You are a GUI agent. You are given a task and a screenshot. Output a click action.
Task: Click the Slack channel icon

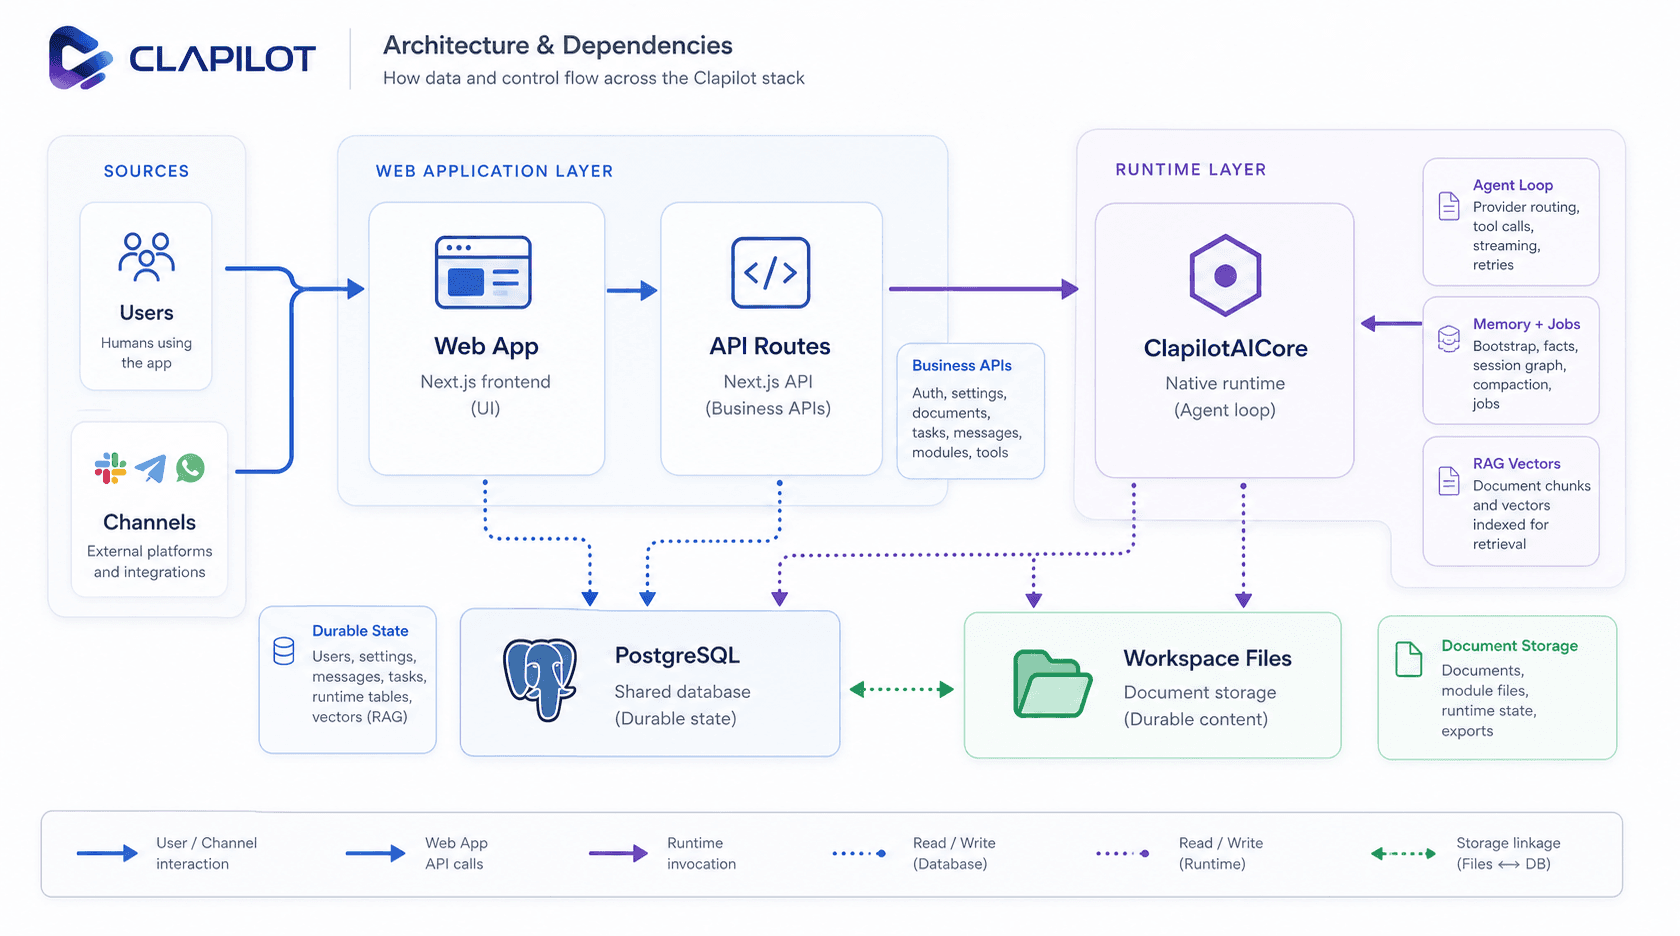tap(110, 468)
